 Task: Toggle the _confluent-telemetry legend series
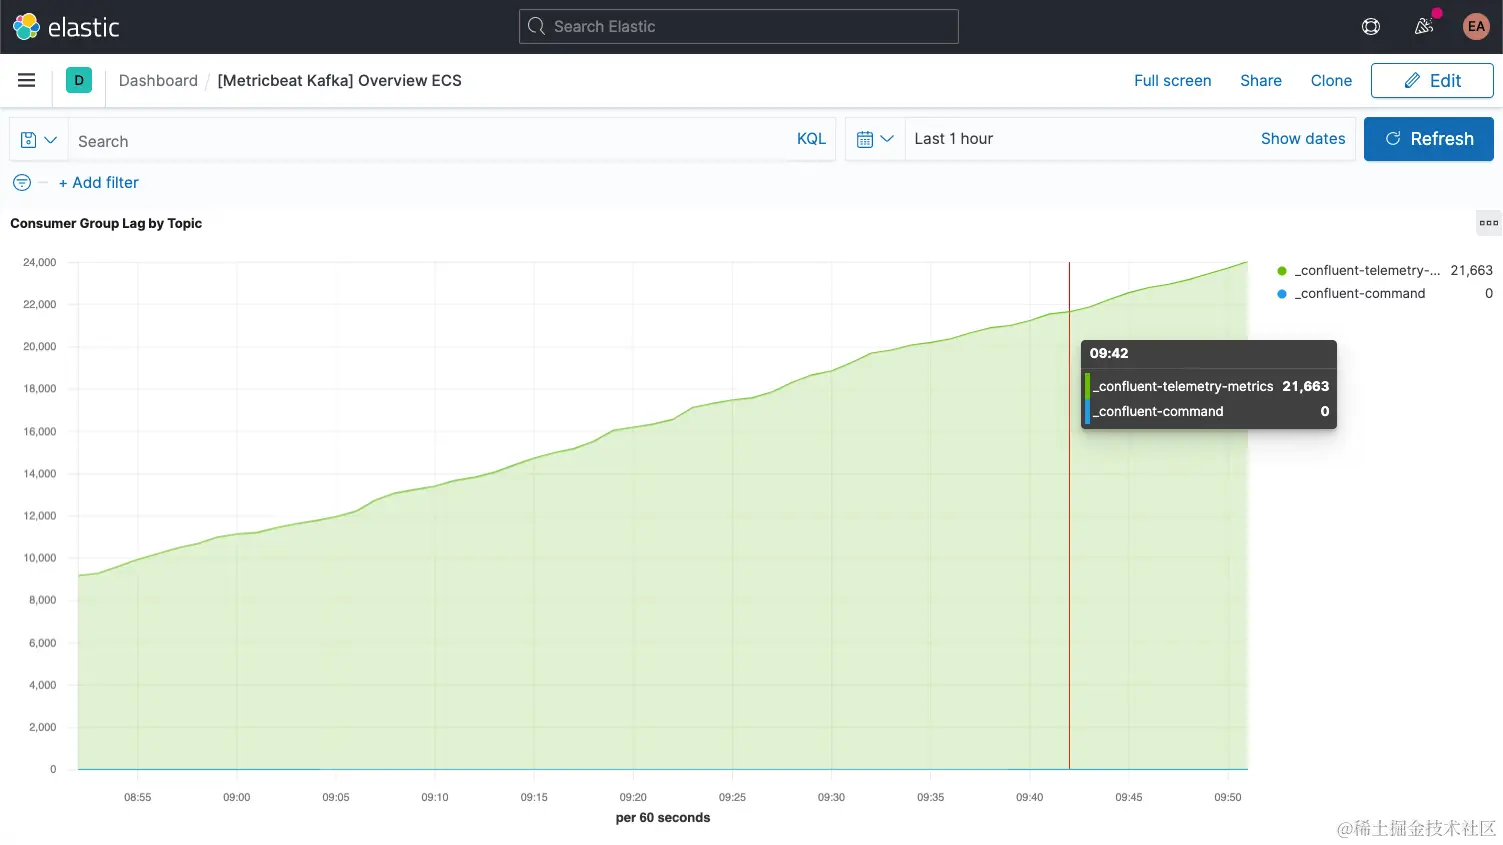(x=1367, y=270)
